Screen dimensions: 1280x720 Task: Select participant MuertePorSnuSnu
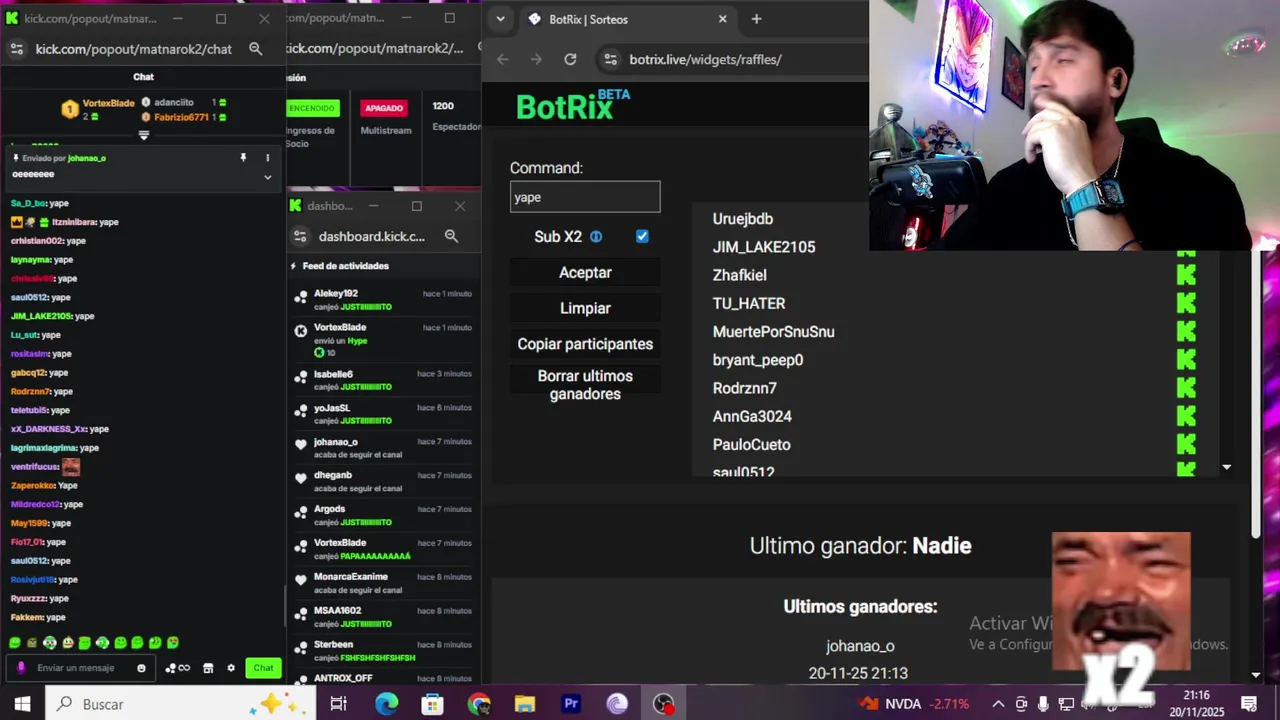click(x=773, y=332)
